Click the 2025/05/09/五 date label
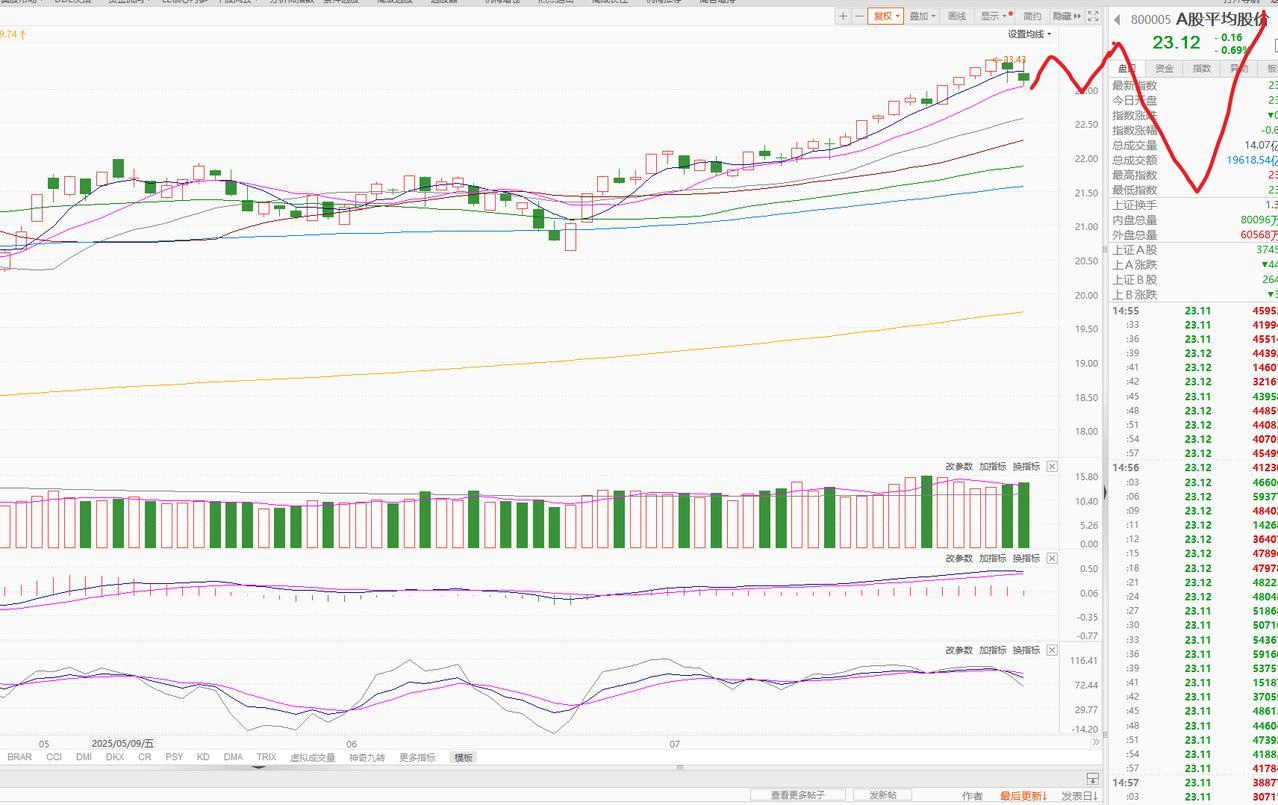The image size is (1278, 805). coord(122,744)
